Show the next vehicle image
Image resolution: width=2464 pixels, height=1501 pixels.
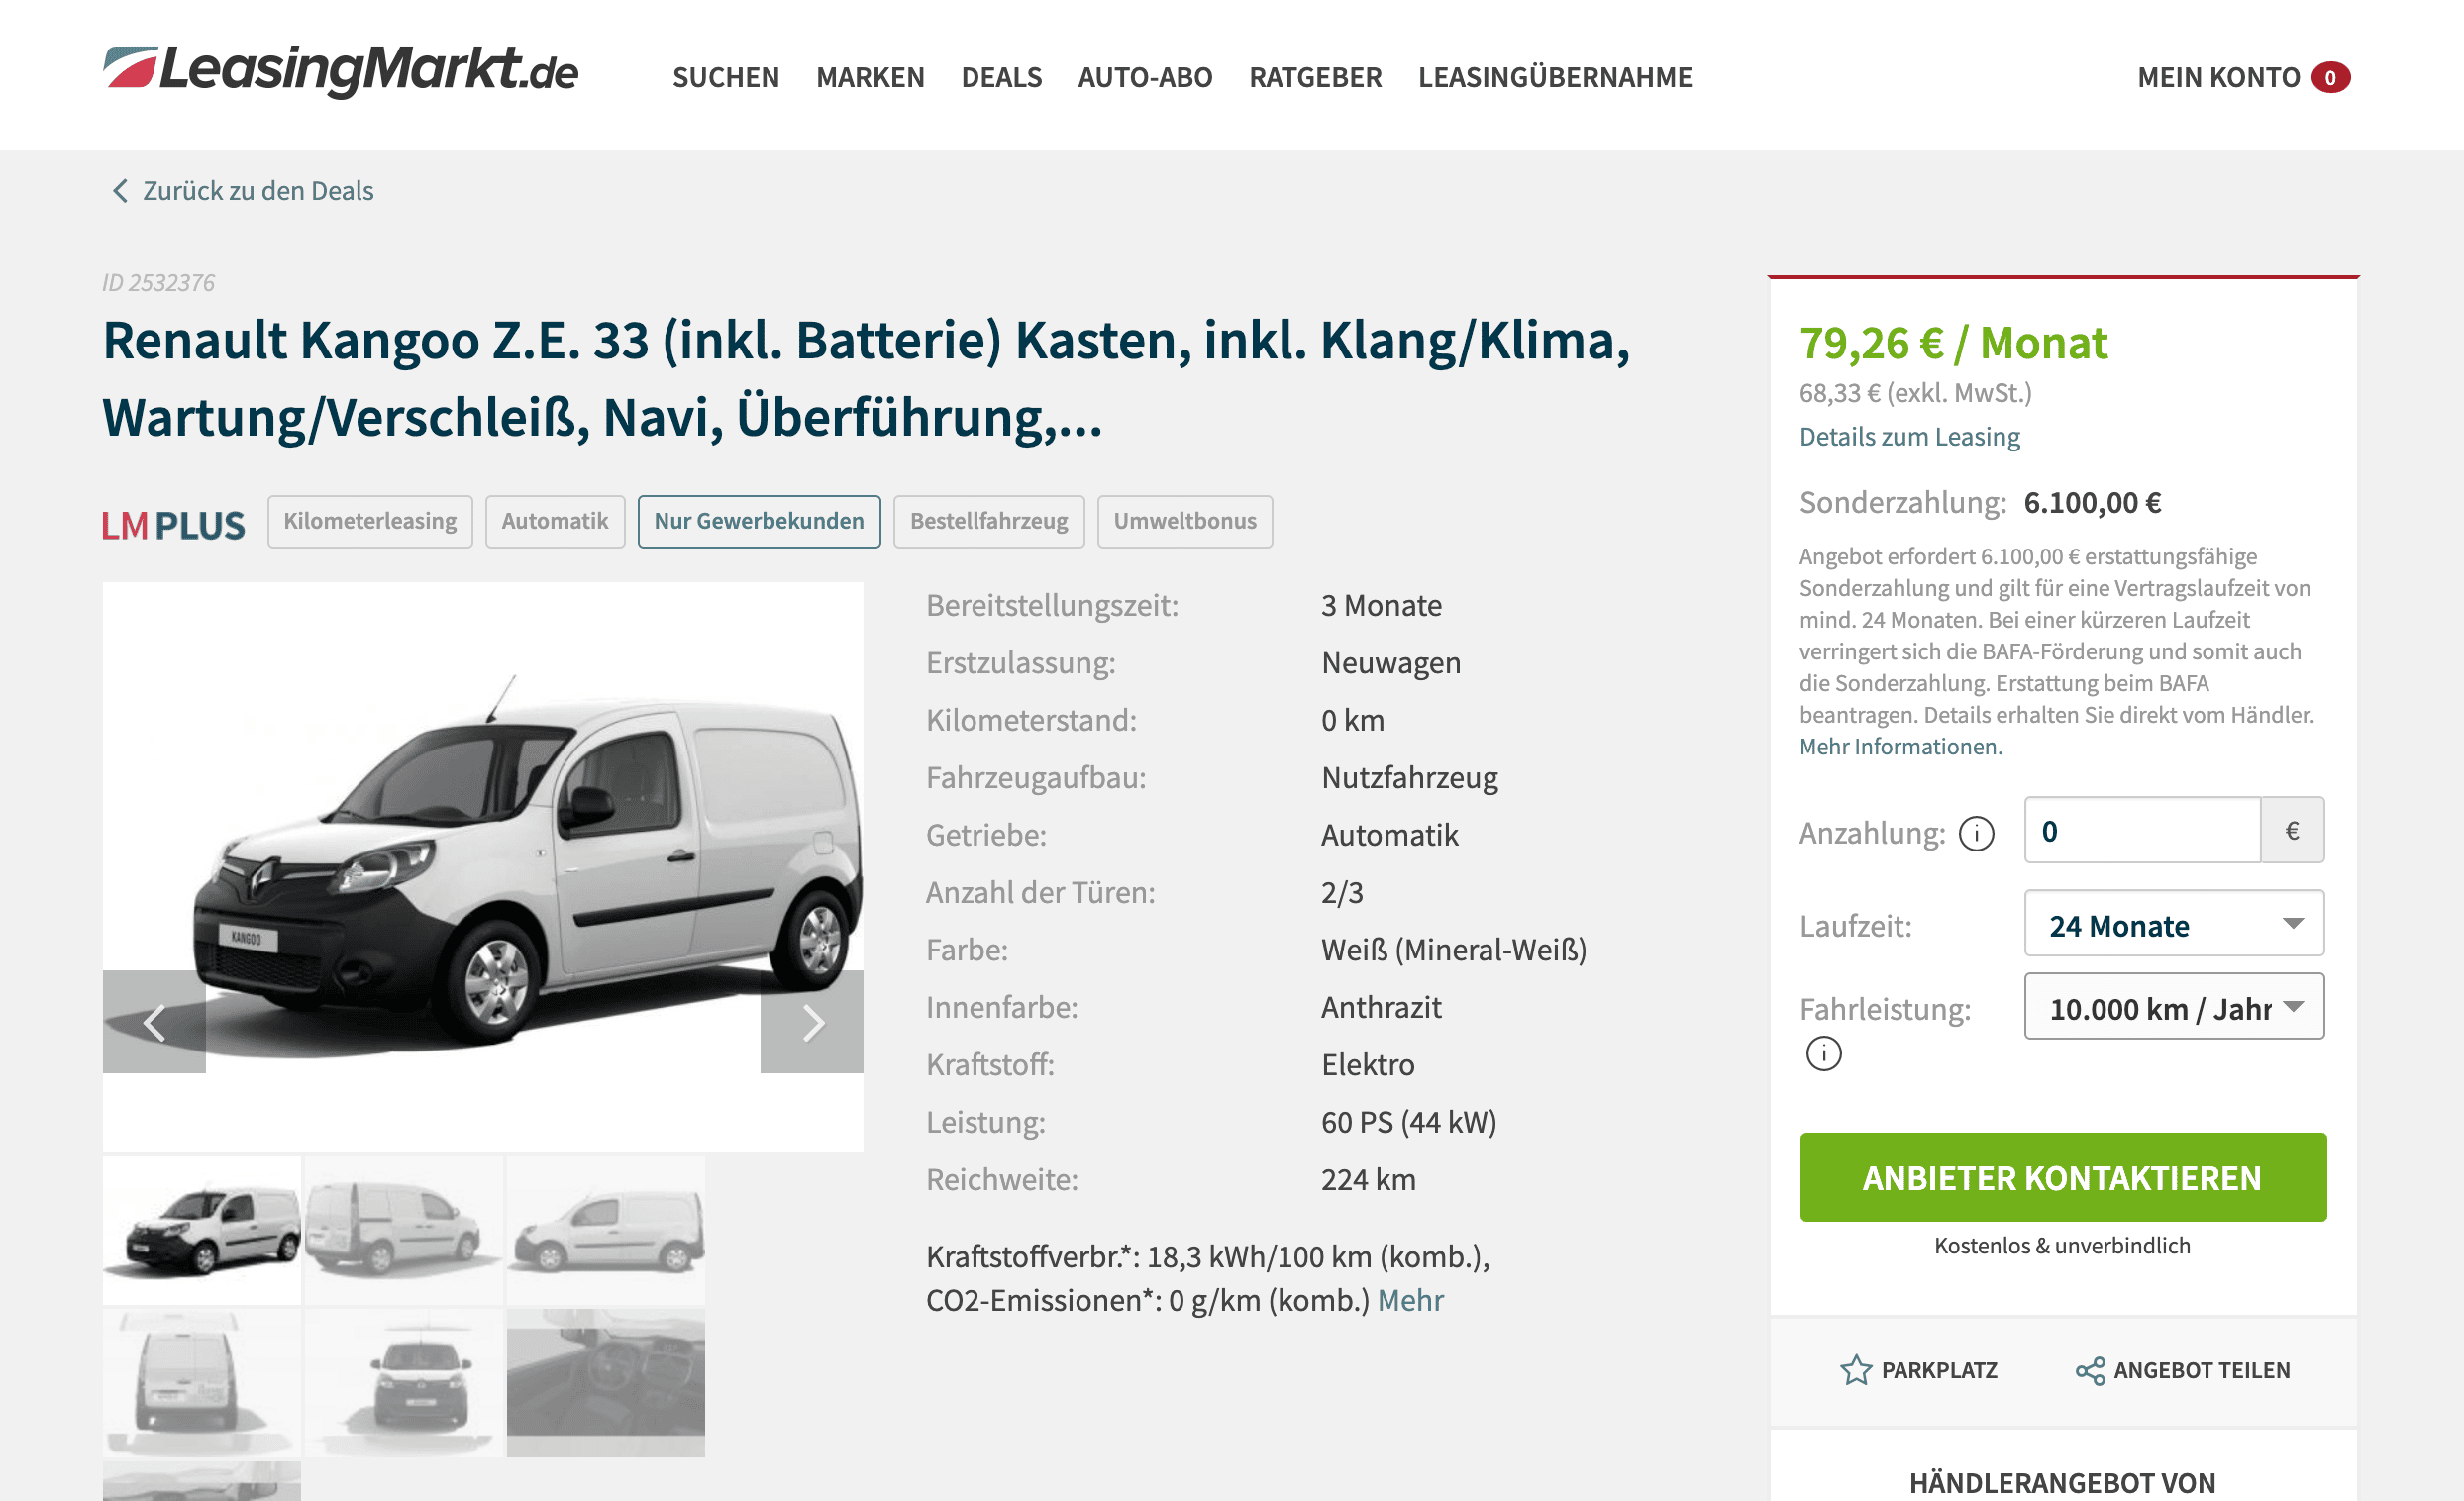[812, 1022]
